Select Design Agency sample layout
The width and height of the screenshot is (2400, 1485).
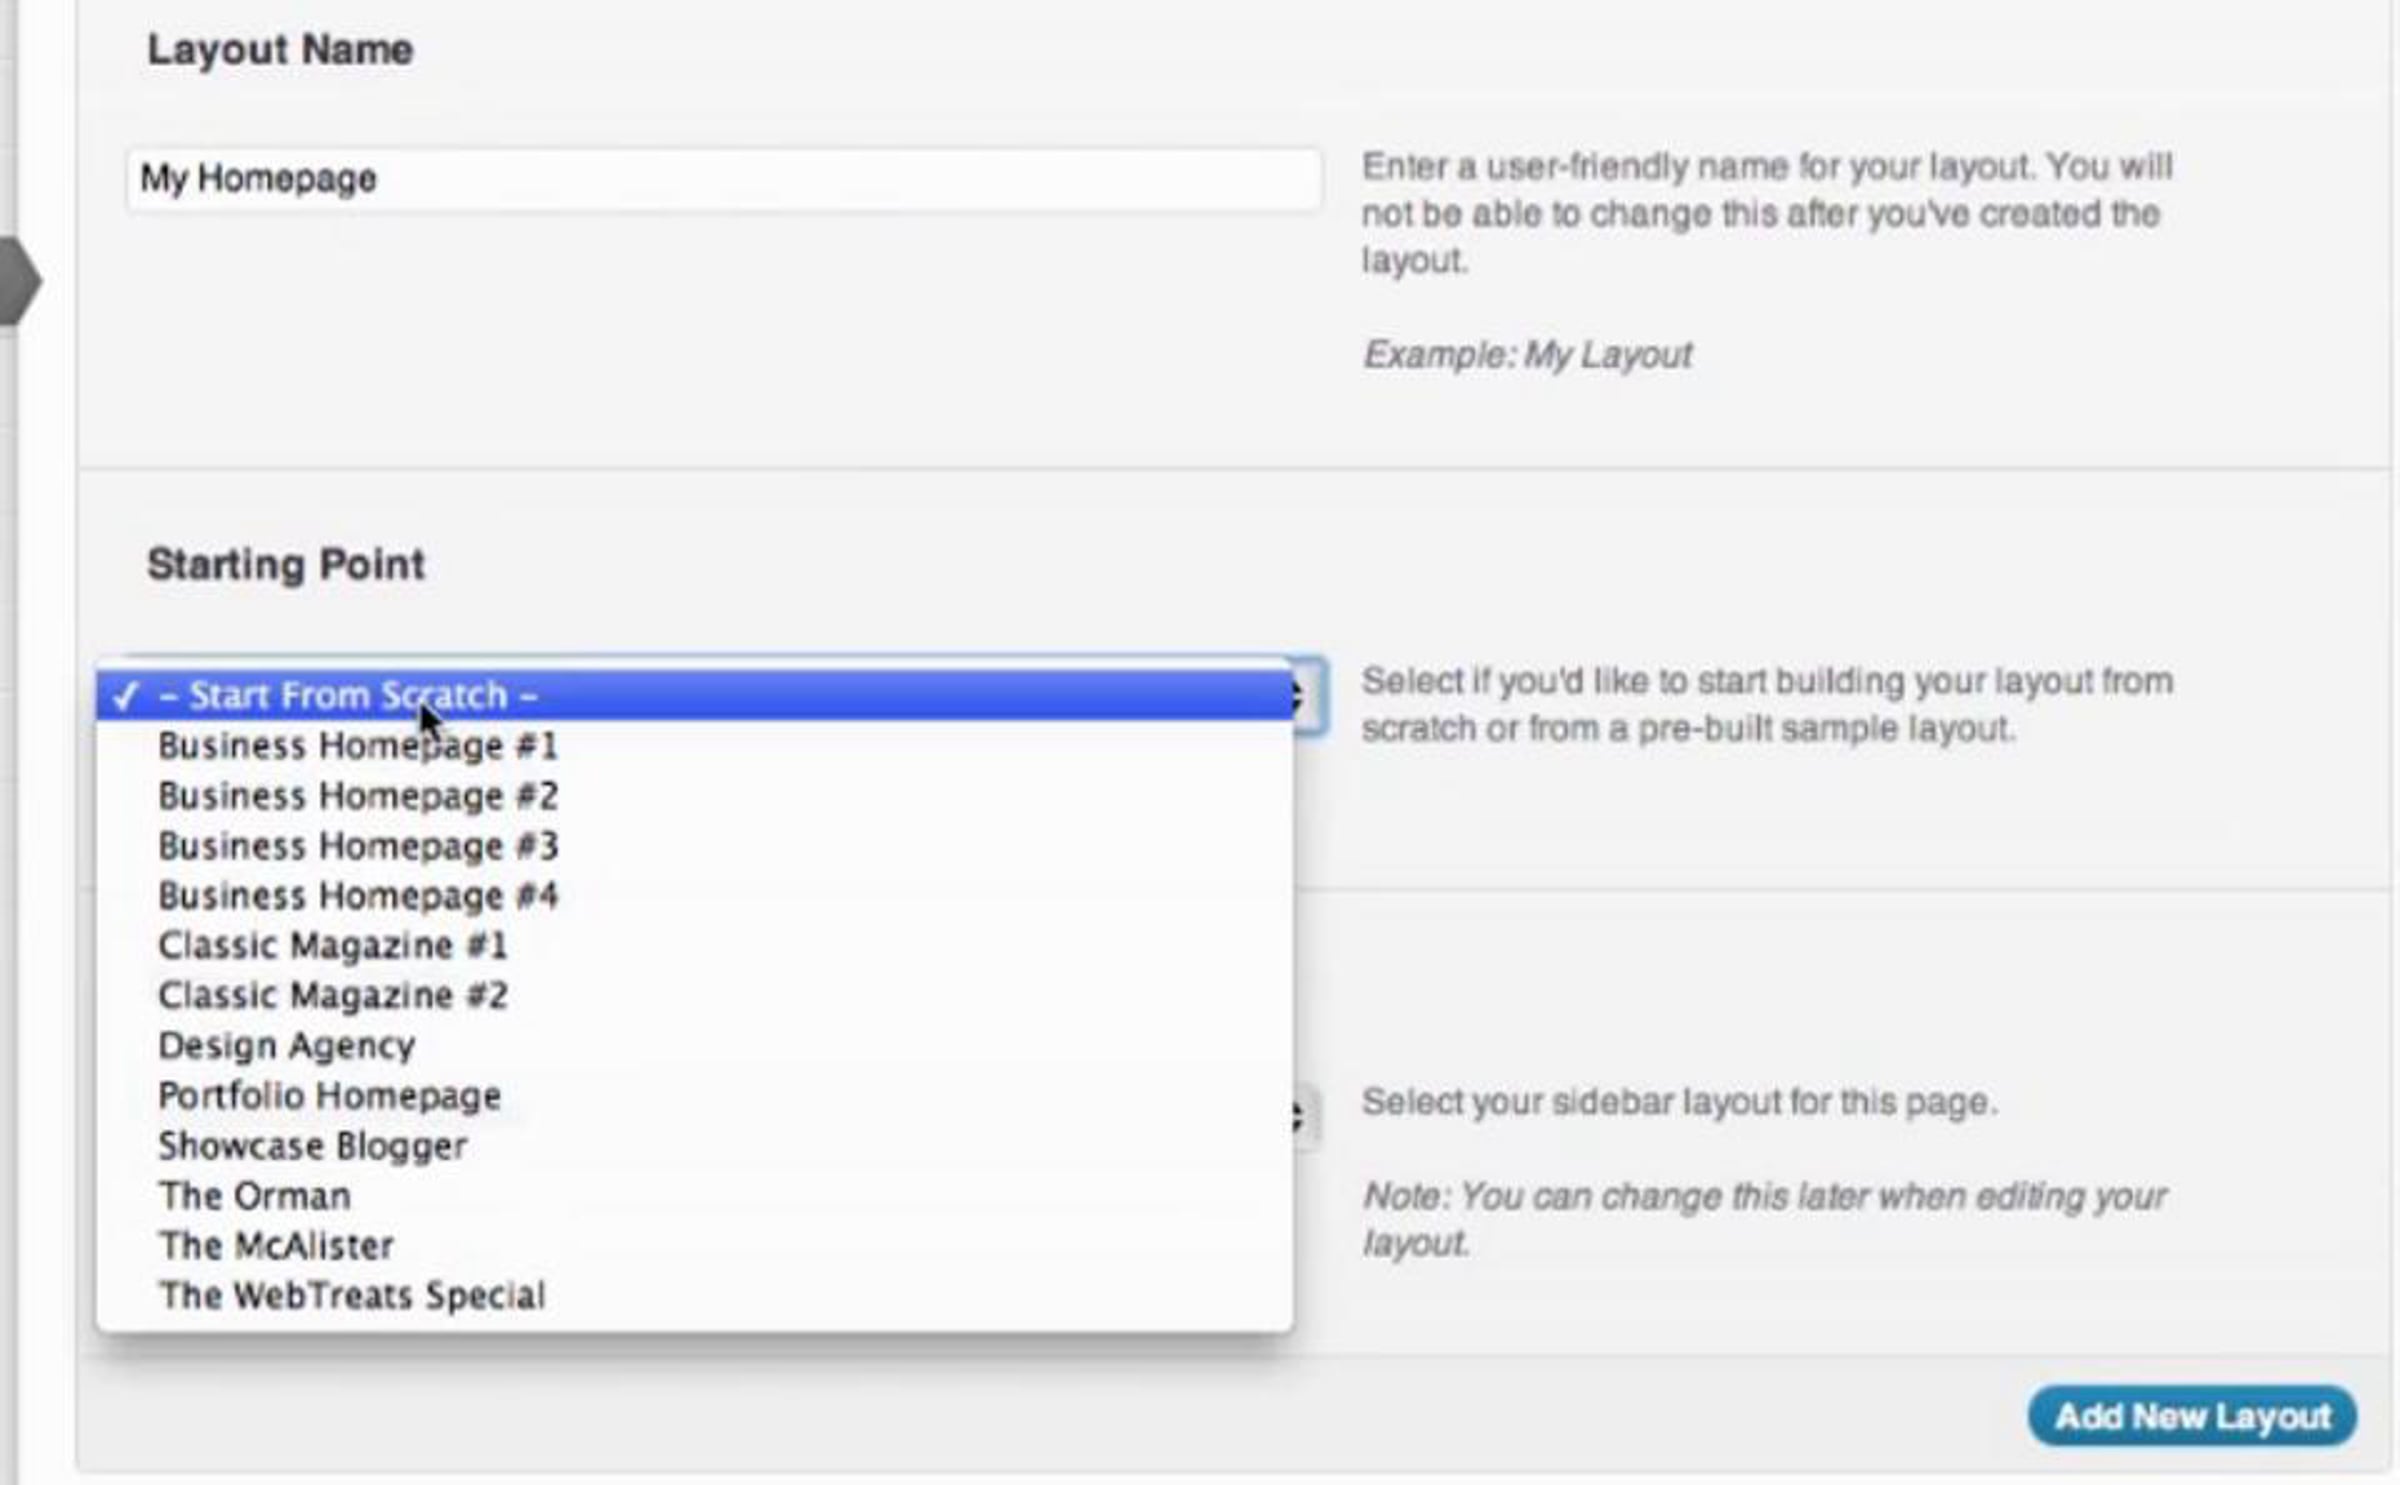point(695,1046)
